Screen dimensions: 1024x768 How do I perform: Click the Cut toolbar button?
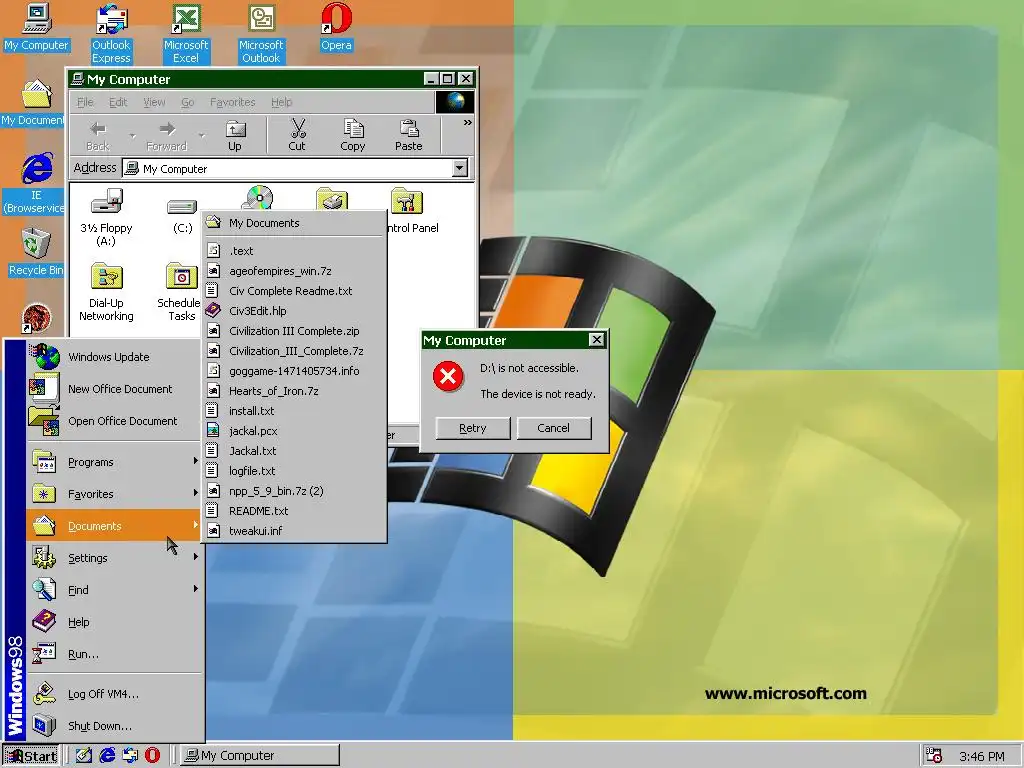pyautogui.click(x=297, y=136)
